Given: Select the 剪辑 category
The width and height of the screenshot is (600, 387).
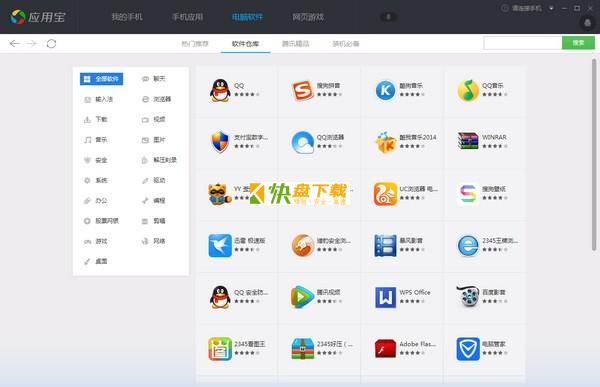Looking at the screenshot, I should (154, 221).
